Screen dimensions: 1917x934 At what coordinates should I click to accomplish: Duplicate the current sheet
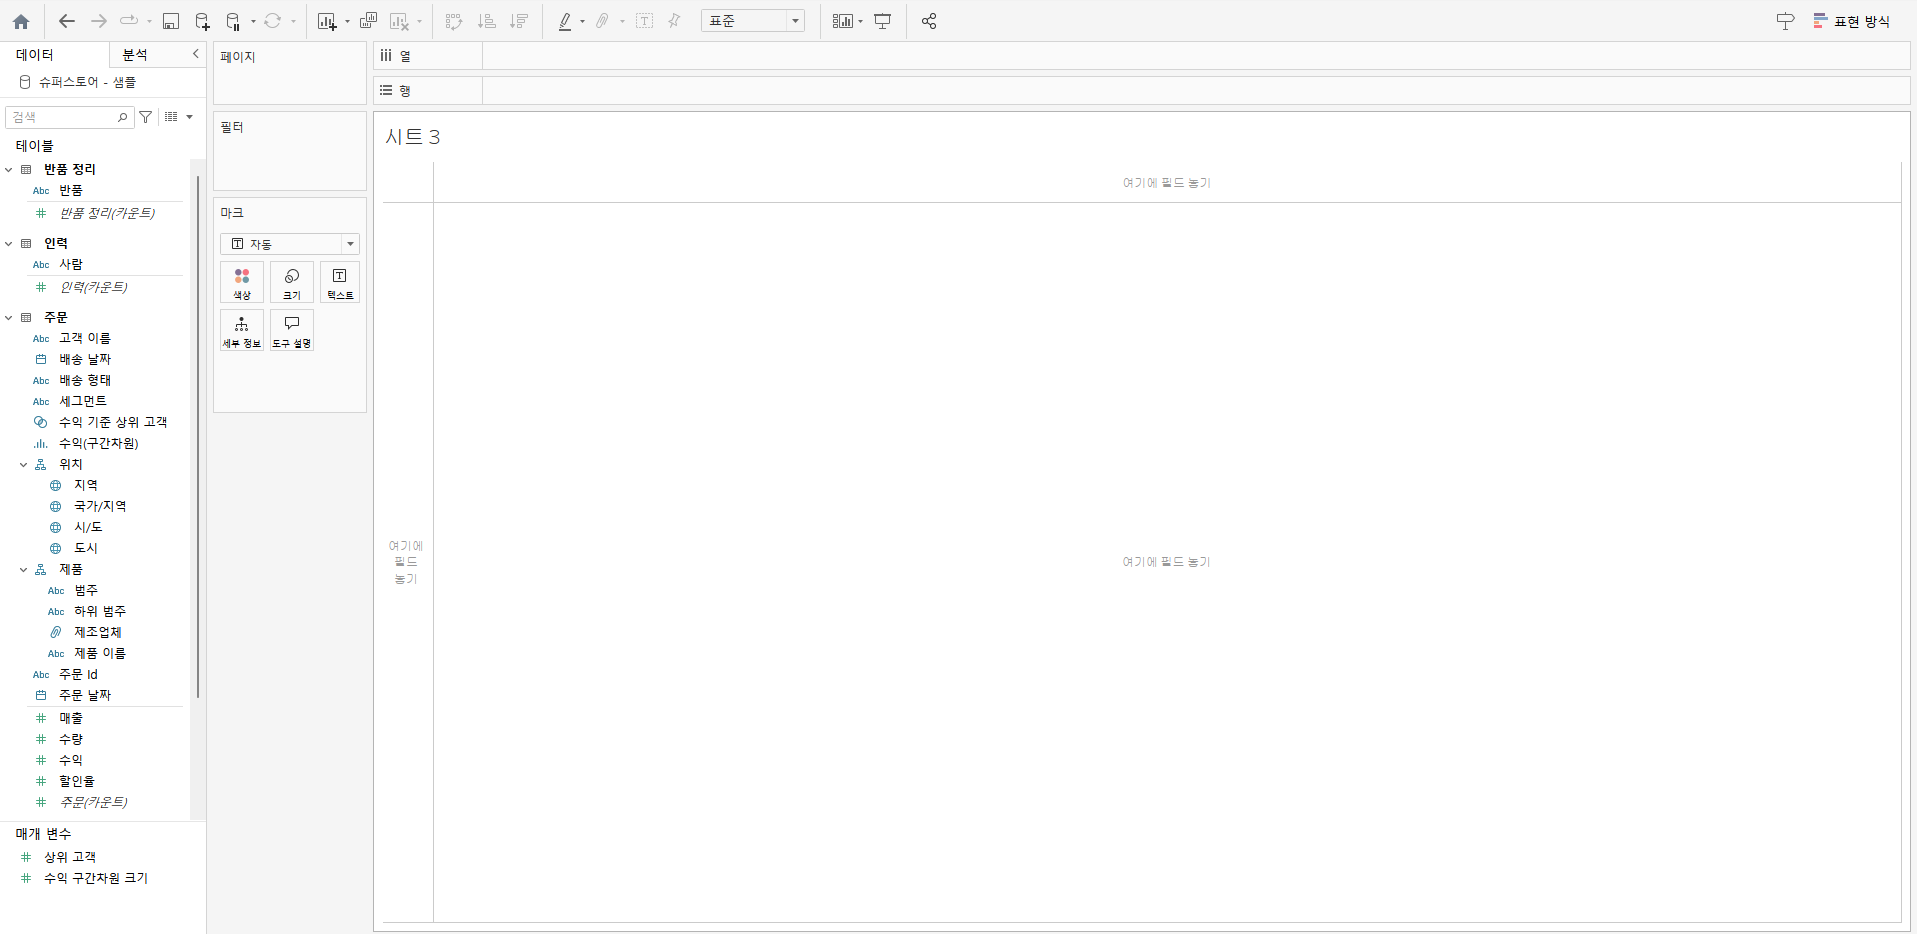pos(368,21)
